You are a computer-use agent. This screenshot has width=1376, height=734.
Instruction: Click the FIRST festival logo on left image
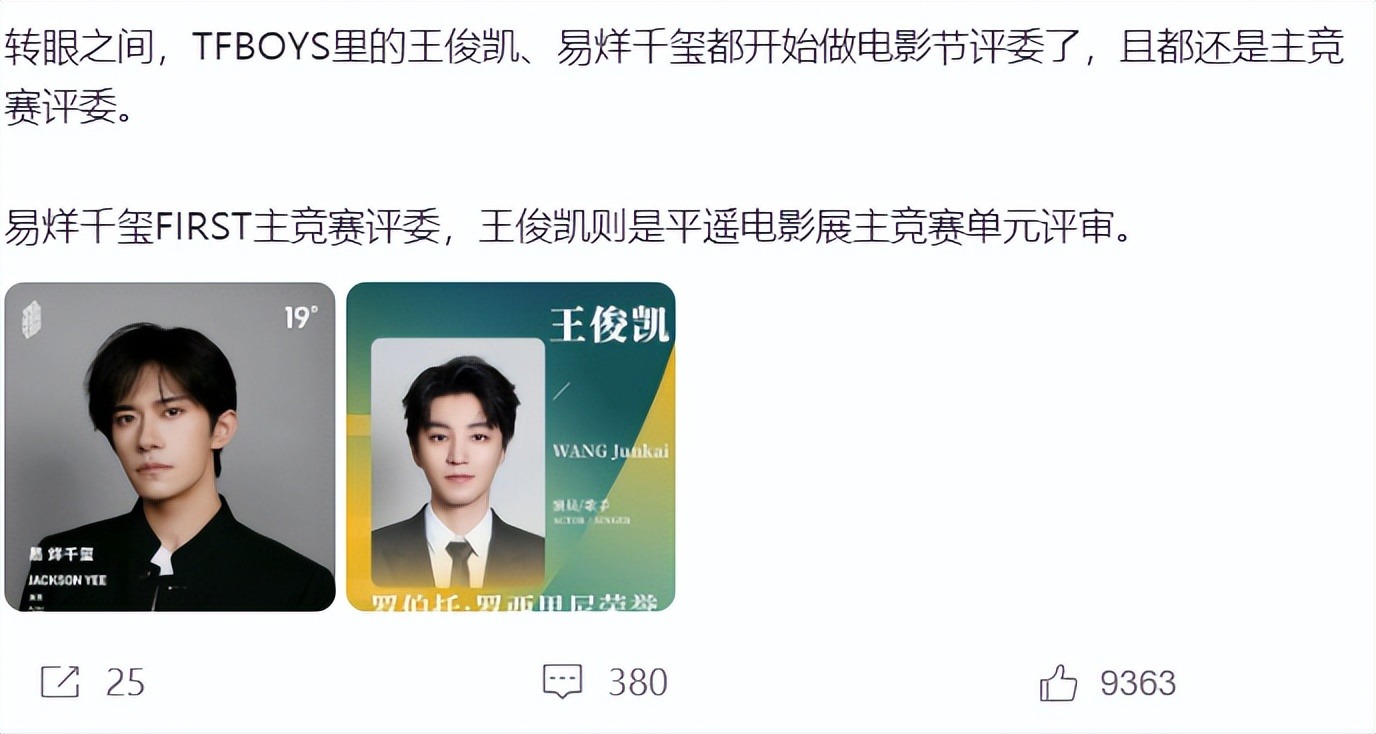(x=32, y=319)
